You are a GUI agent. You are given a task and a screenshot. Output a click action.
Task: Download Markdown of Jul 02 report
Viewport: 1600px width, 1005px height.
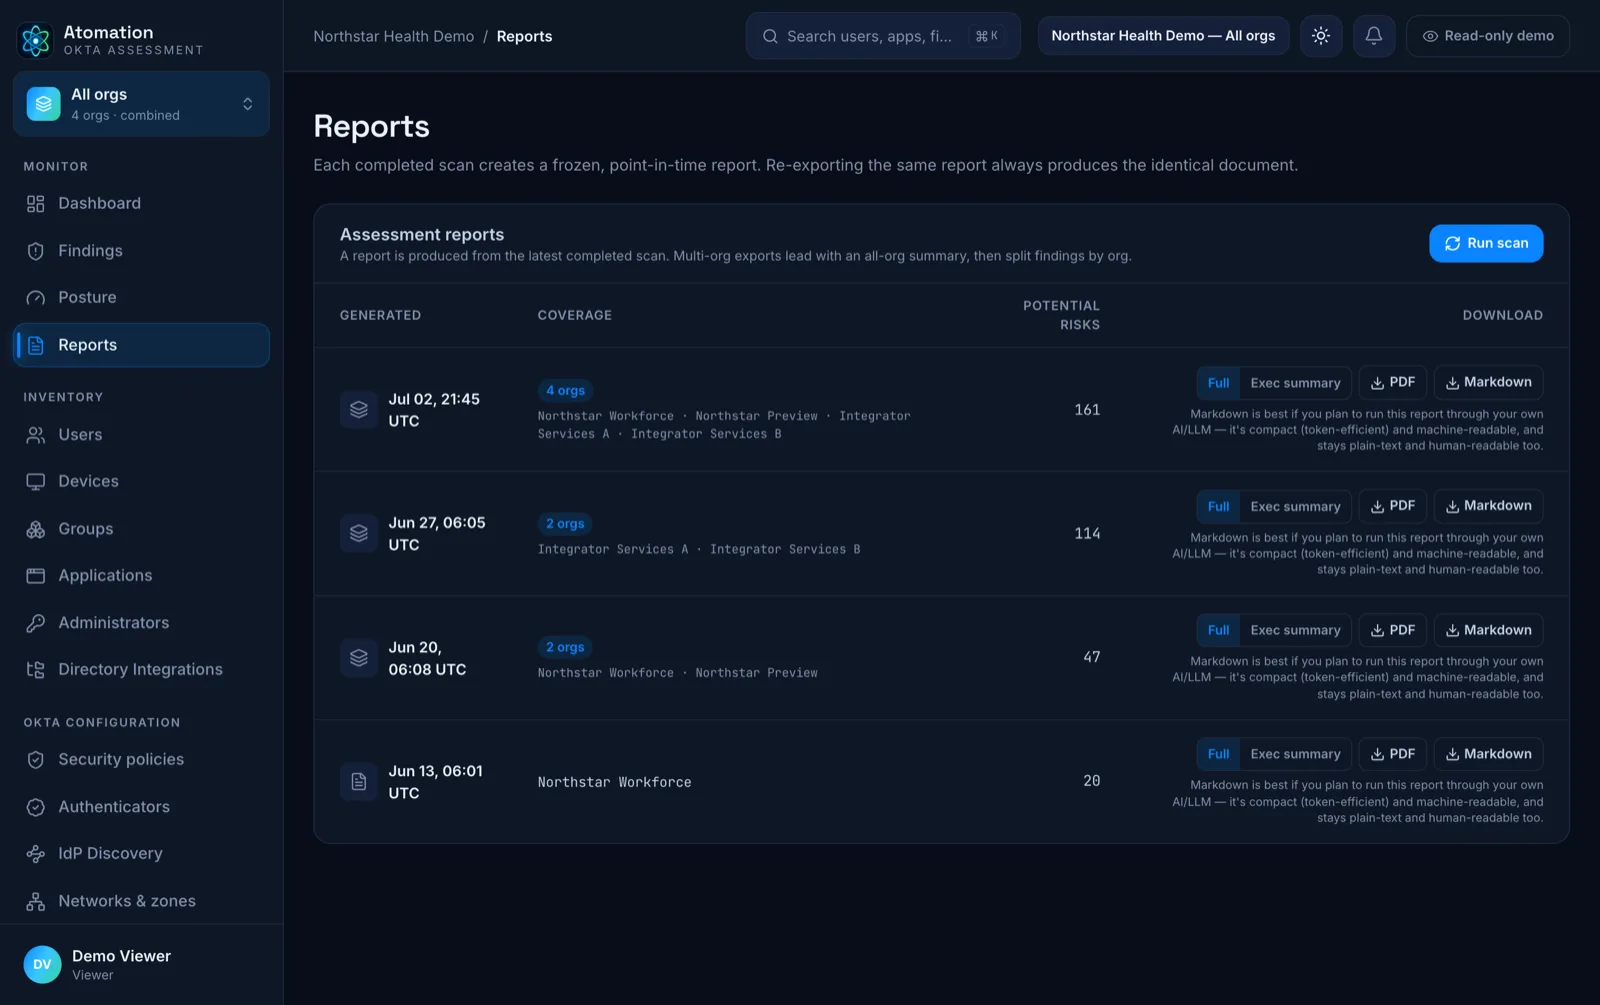[x=1488, y=382]
